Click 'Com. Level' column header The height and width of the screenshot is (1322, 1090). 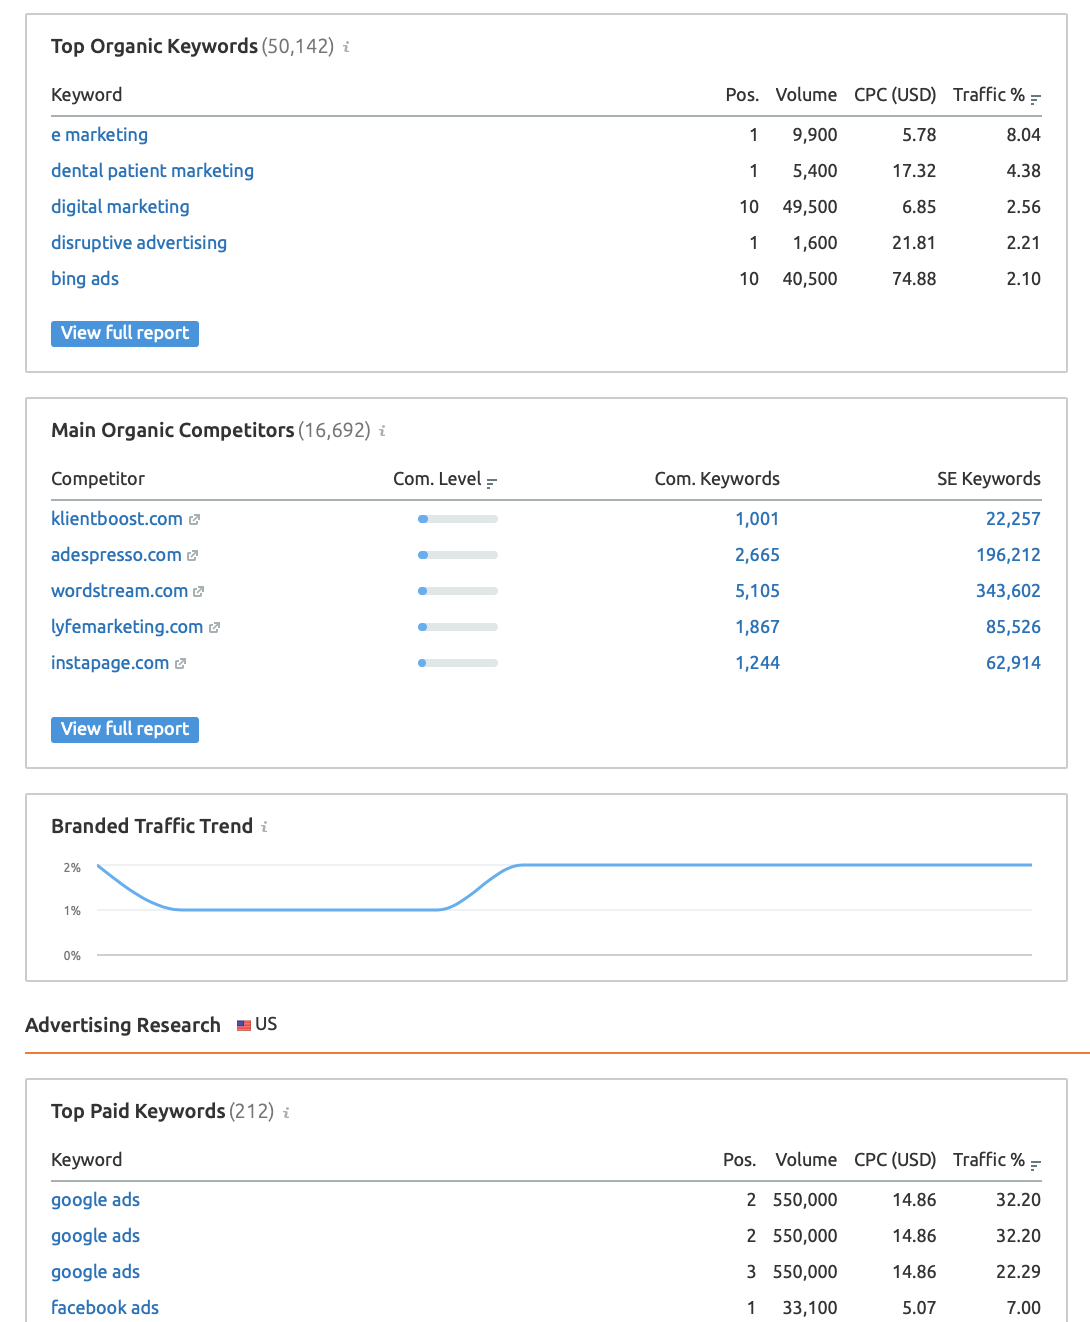[437, 479]
